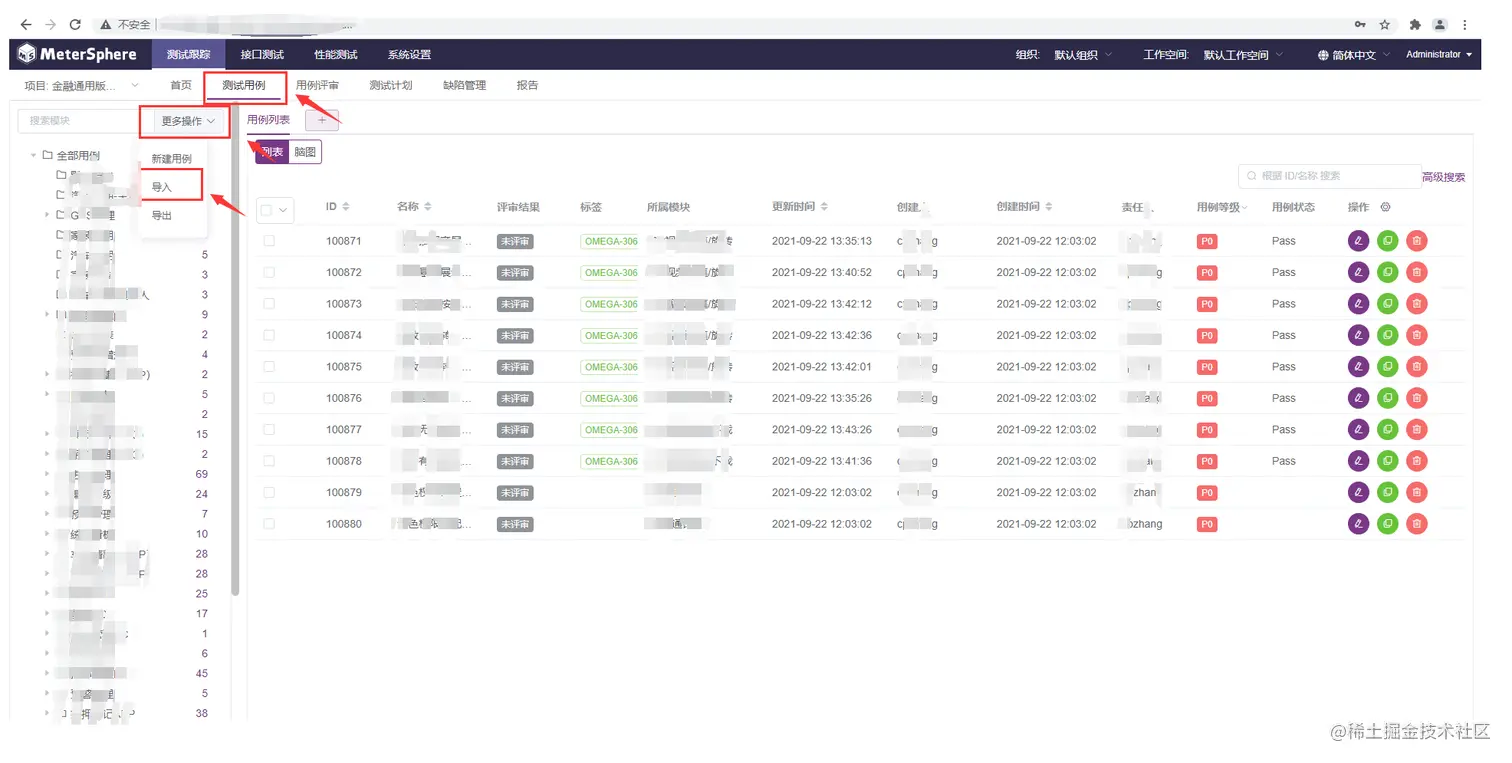The height and width of the screenshot is (763, 1512).
Task: Open 报告 tab
Action: coord(527,86)
